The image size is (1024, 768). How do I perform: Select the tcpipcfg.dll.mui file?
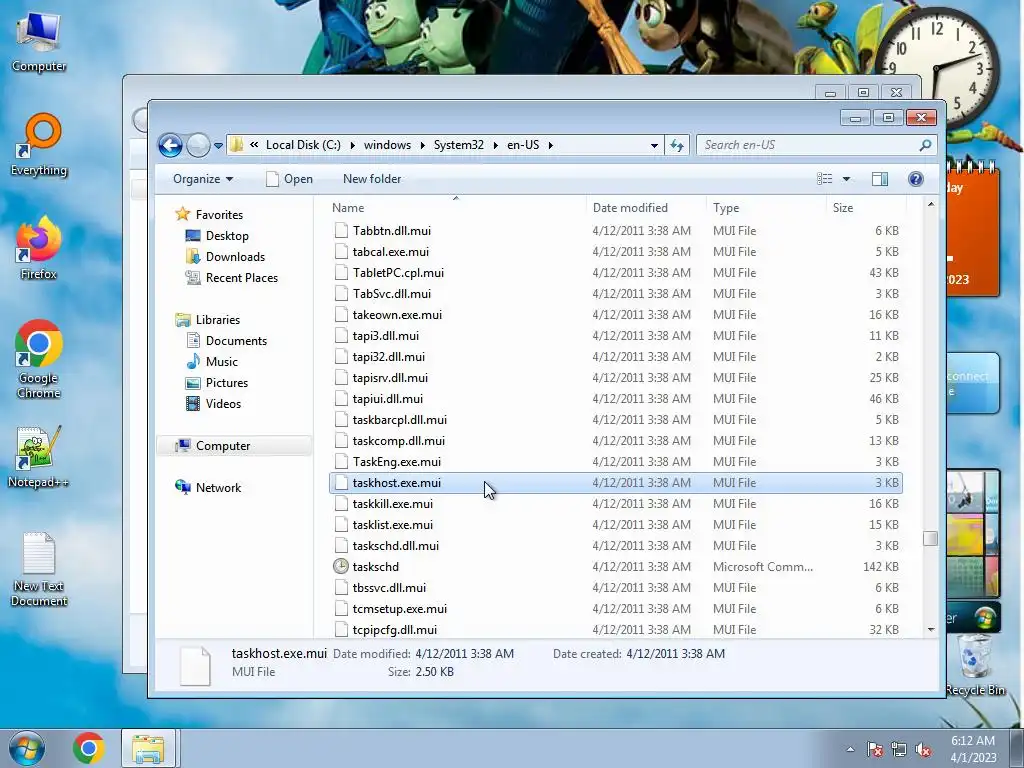click(x=616, y=630)
